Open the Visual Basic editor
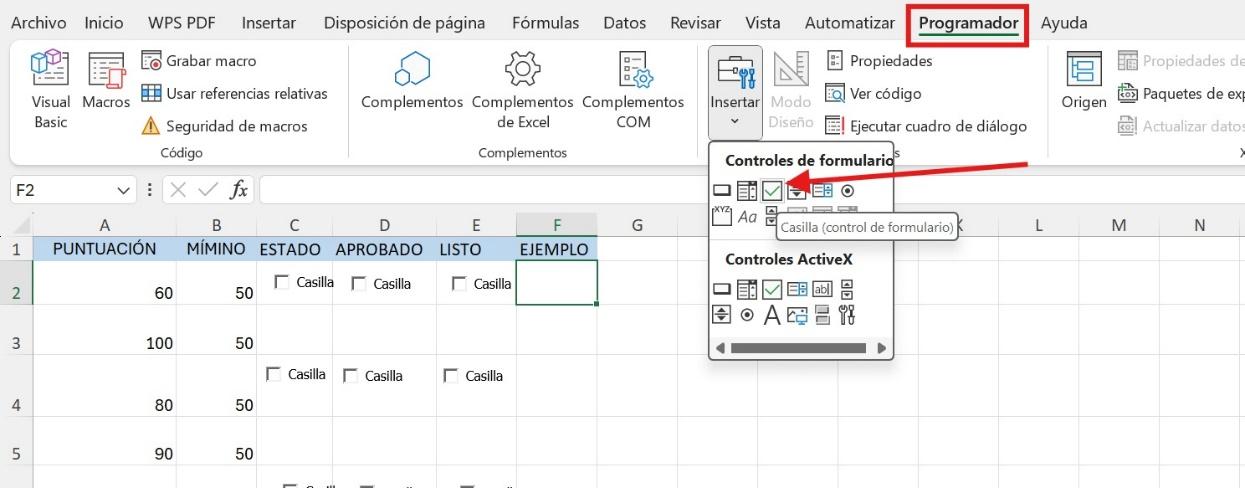This screenshot has width=1245, height=488. point(51,90)
